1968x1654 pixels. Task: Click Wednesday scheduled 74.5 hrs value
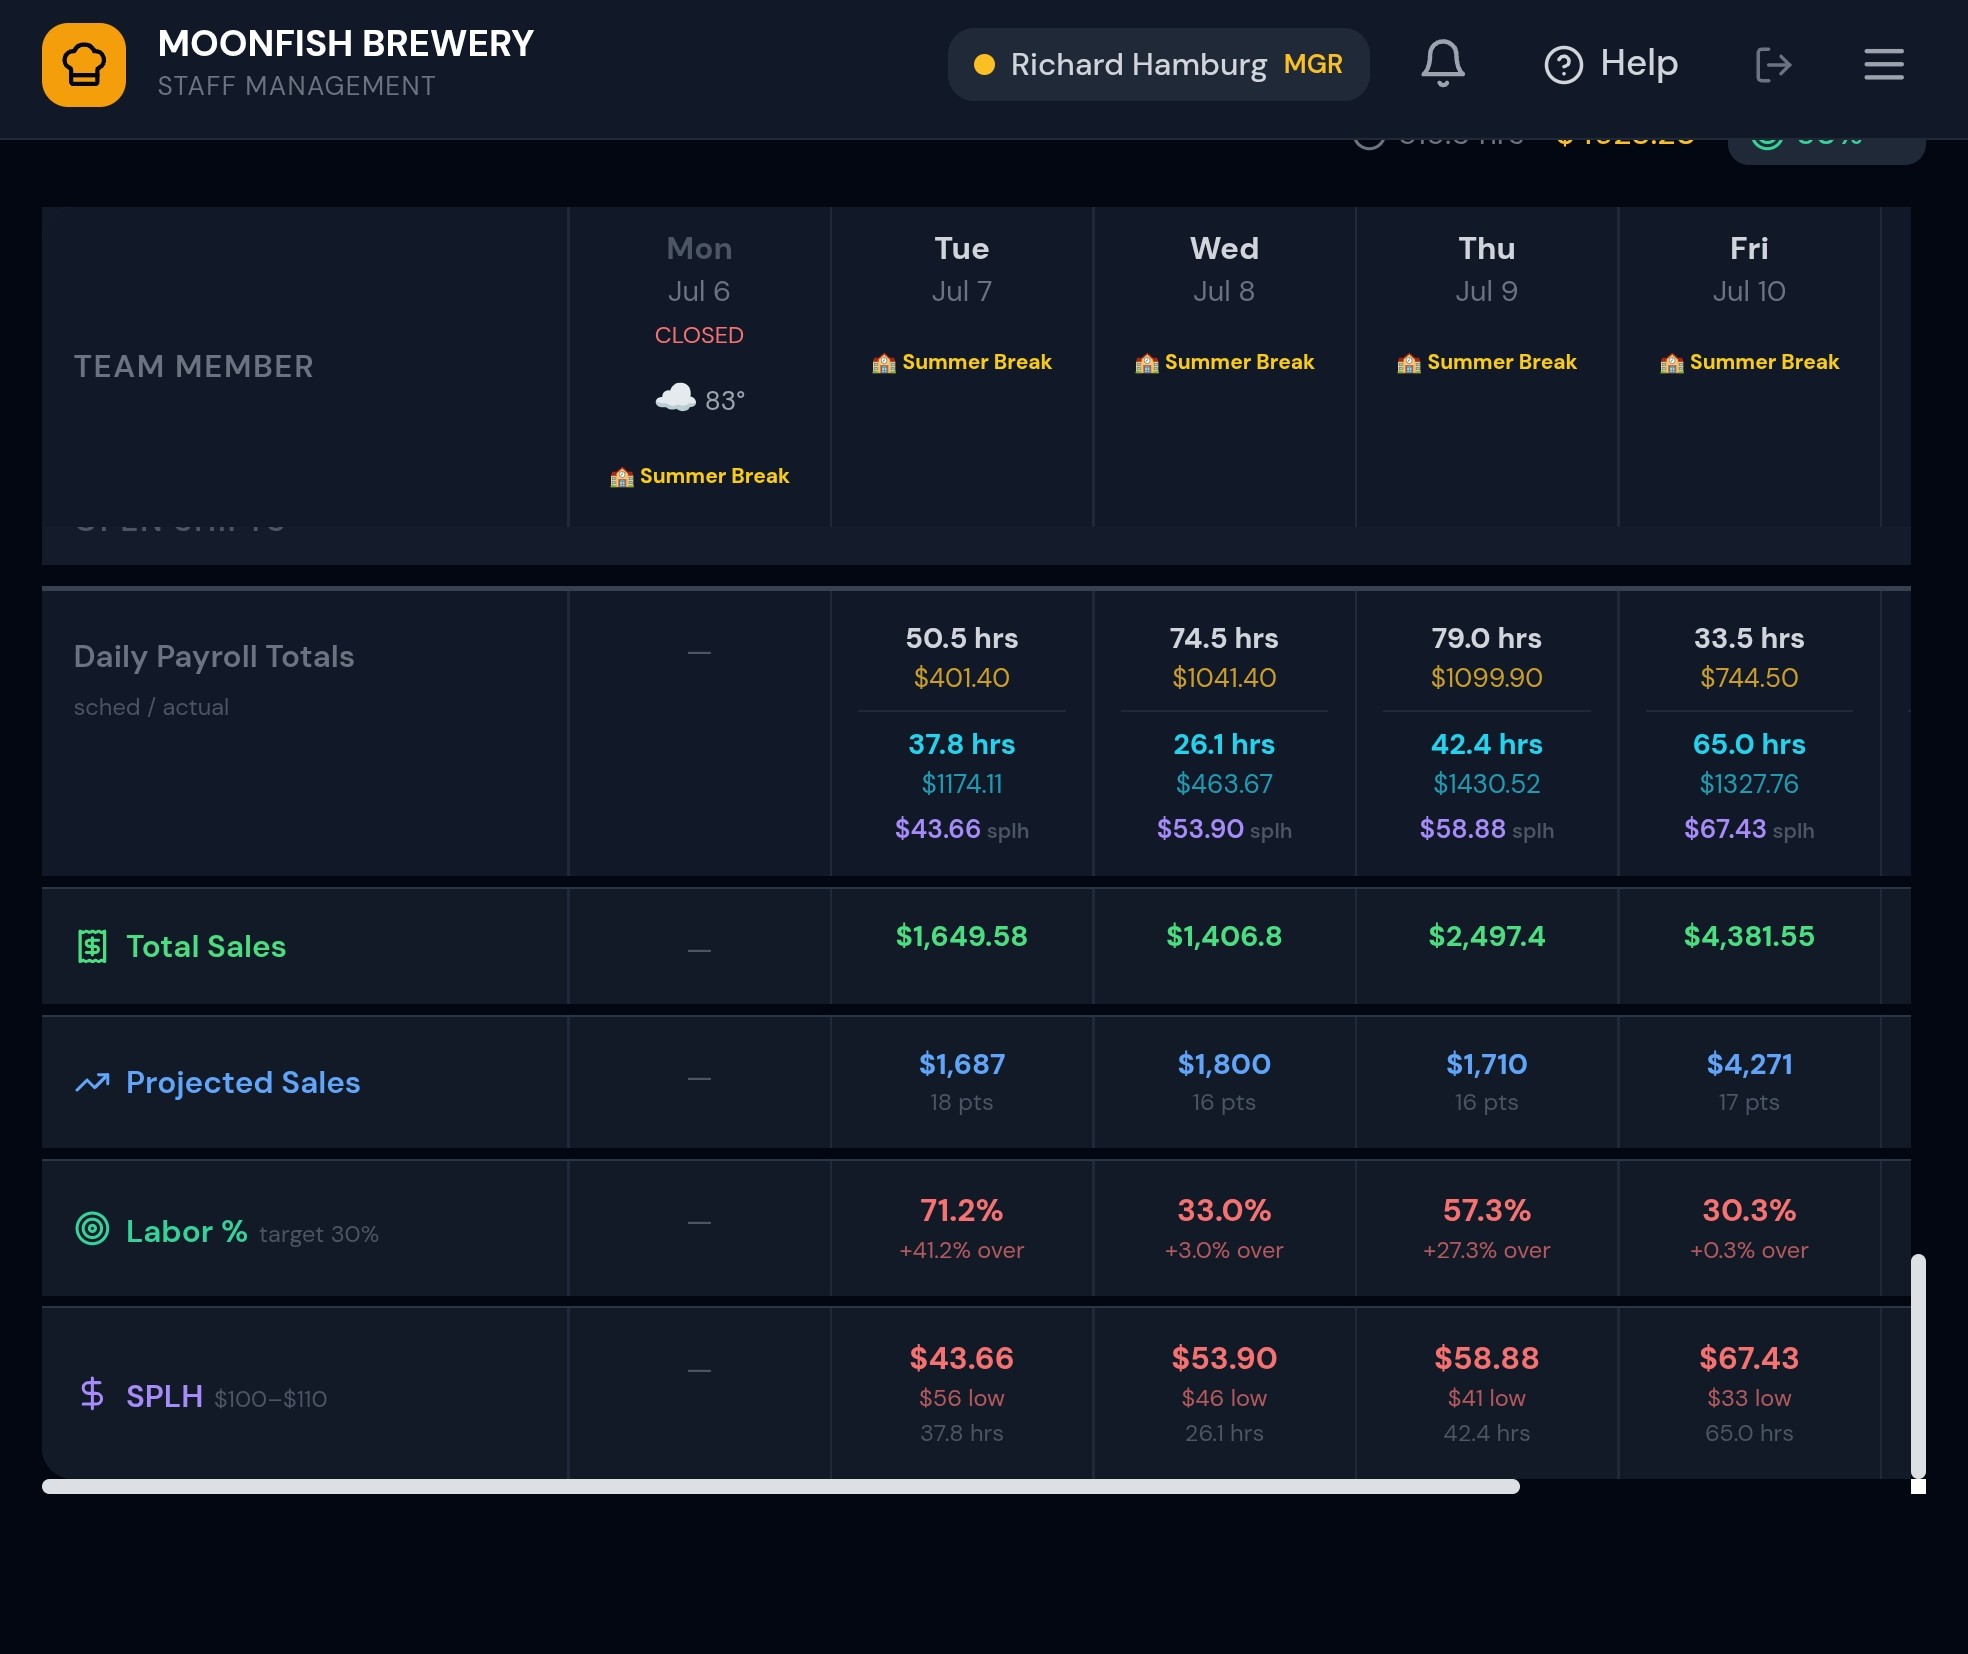pyautogui.click(x=1224, y=638)
